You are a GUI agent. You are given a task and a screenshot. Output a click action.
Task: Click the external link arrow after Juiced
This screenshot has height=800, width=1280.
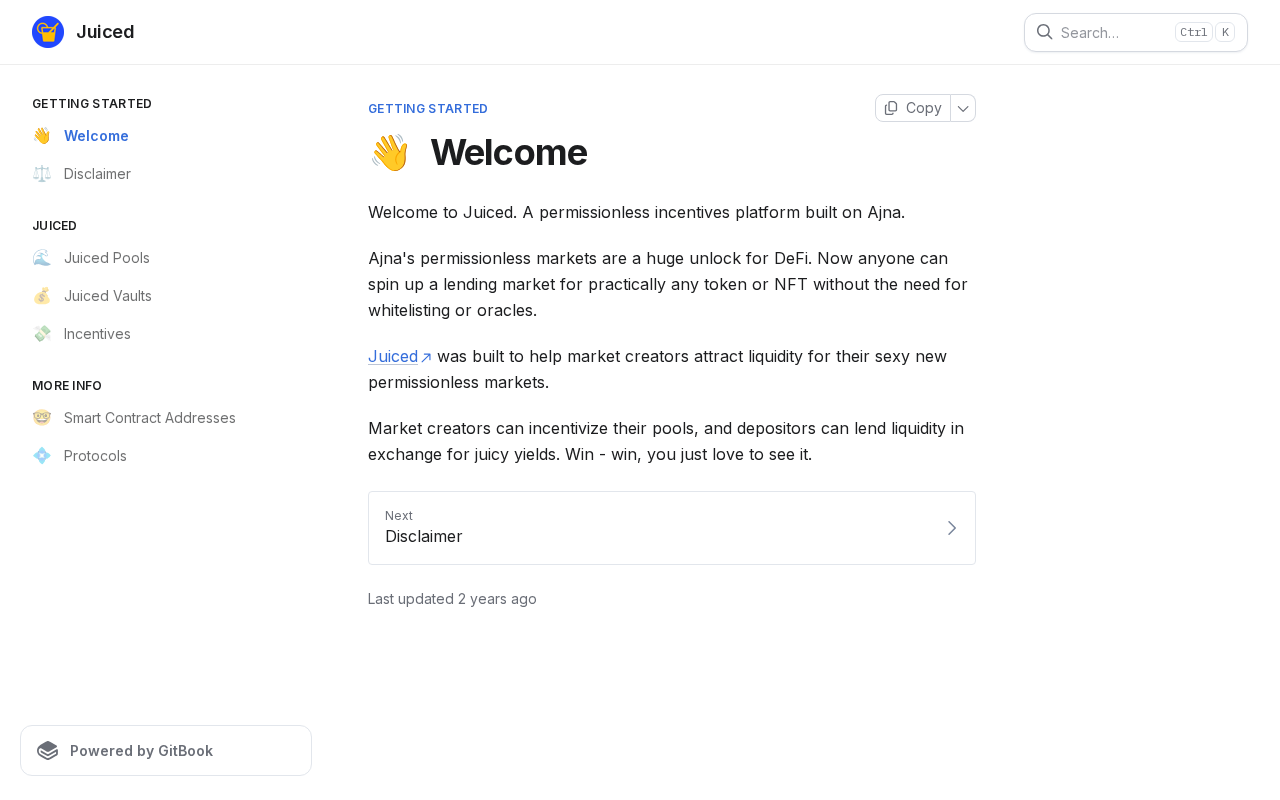point(426,357)
